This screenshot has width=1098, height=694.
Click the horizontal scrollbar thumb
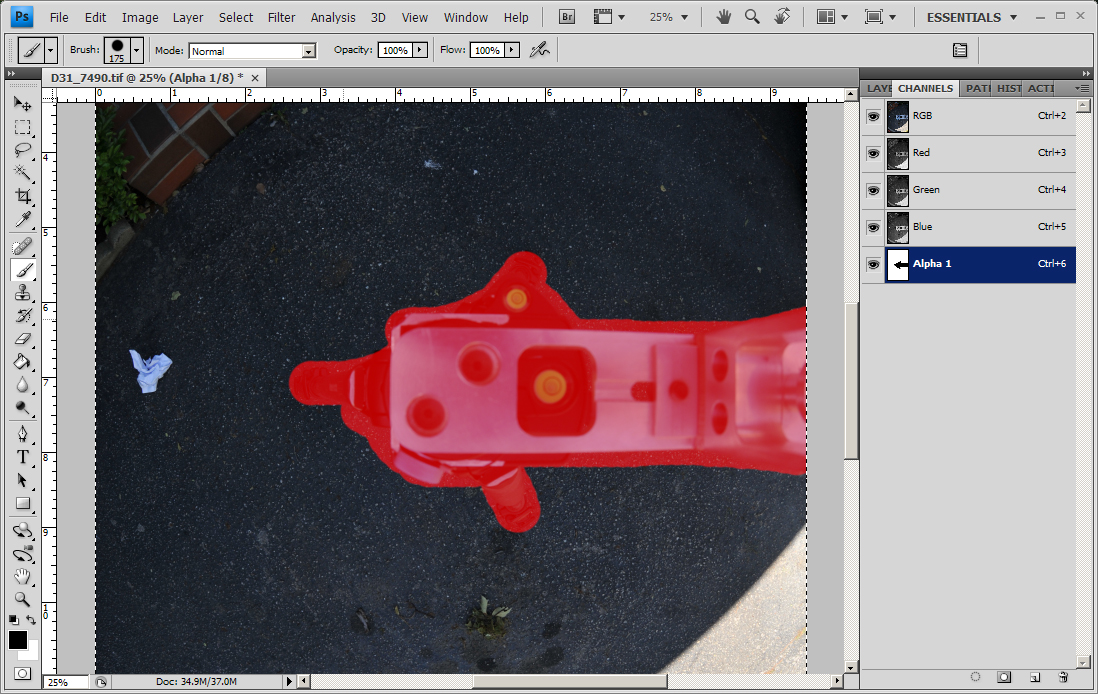[570, 681]
